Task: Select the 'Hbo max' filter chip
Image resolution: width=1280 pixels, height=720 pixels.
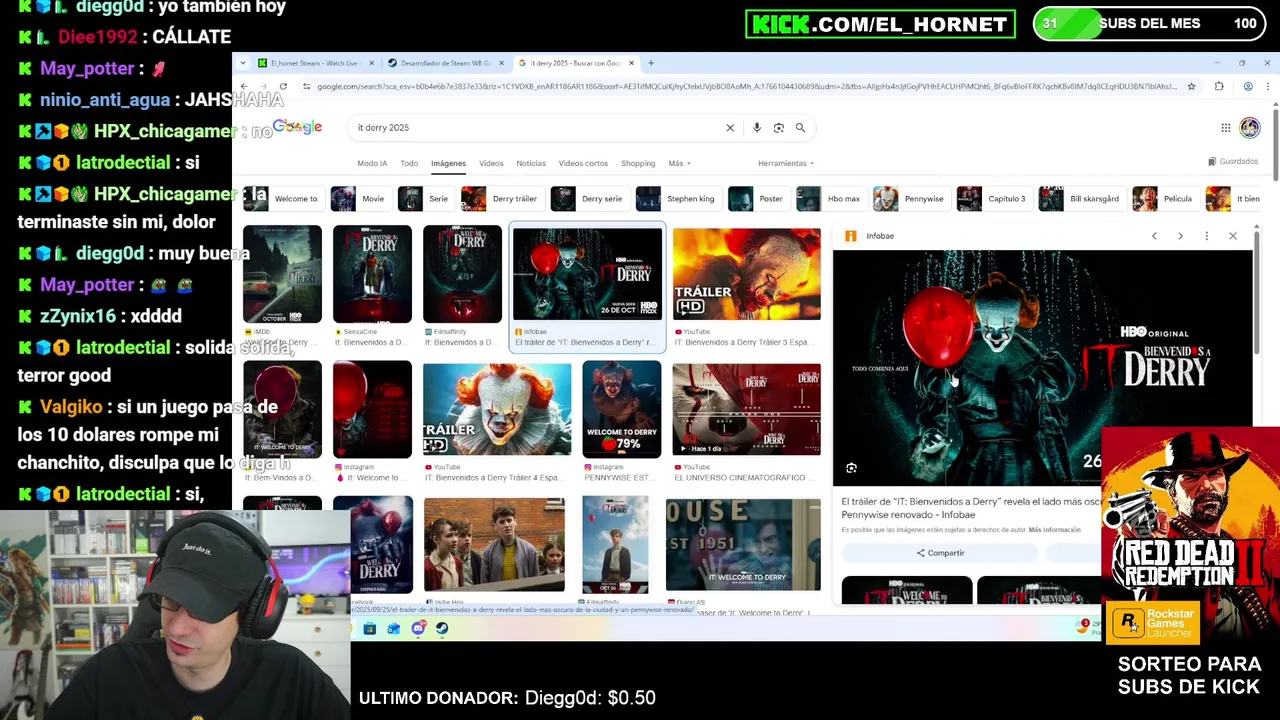Action: pos(830,198)
